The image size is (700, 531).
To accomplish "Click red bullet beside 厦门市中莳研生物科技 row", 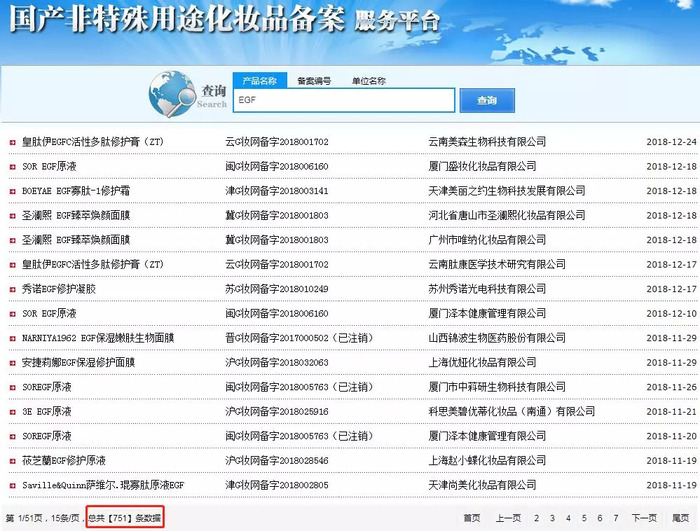I will coord(12,388).
